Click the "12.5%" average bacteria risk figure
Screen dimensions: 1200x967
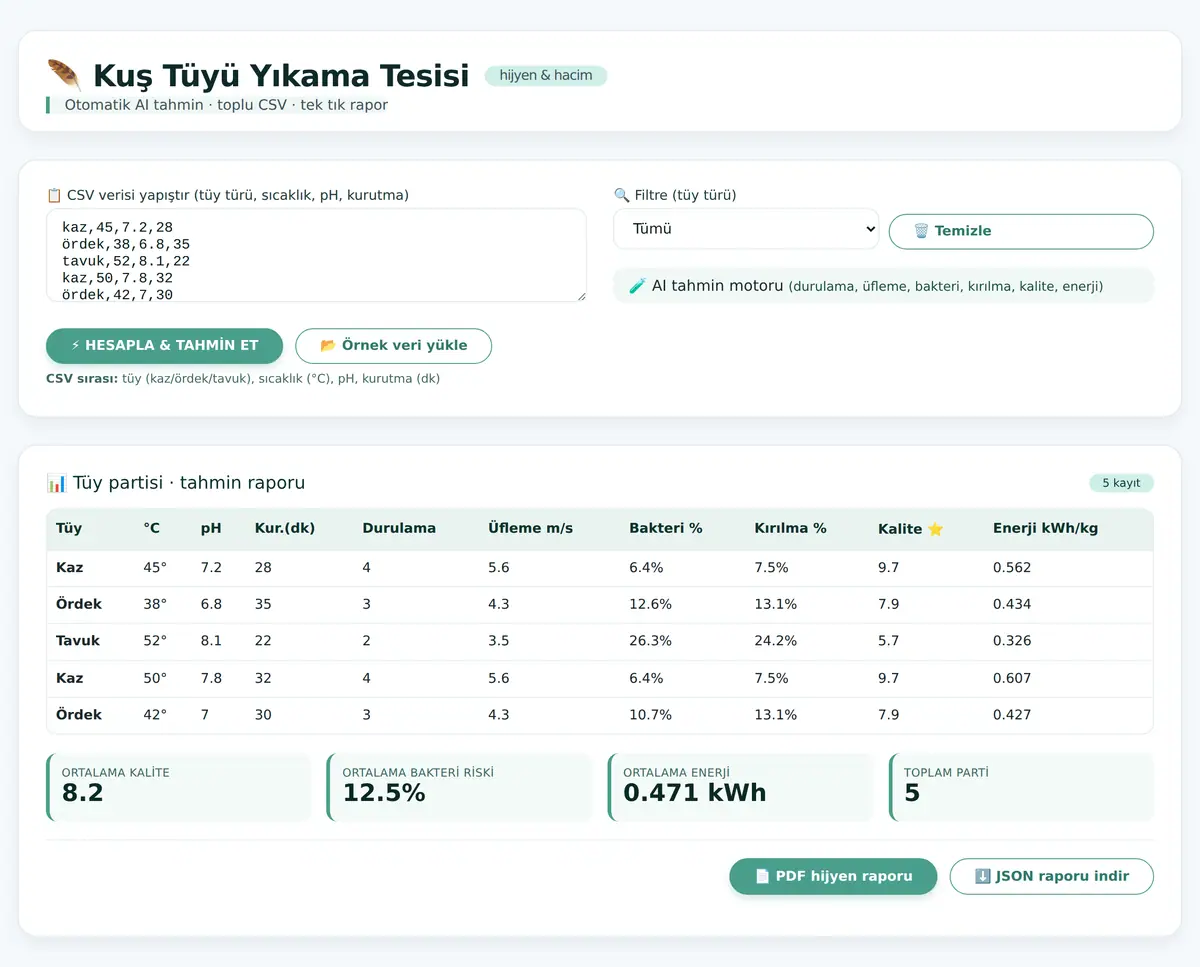click(384, 793)
